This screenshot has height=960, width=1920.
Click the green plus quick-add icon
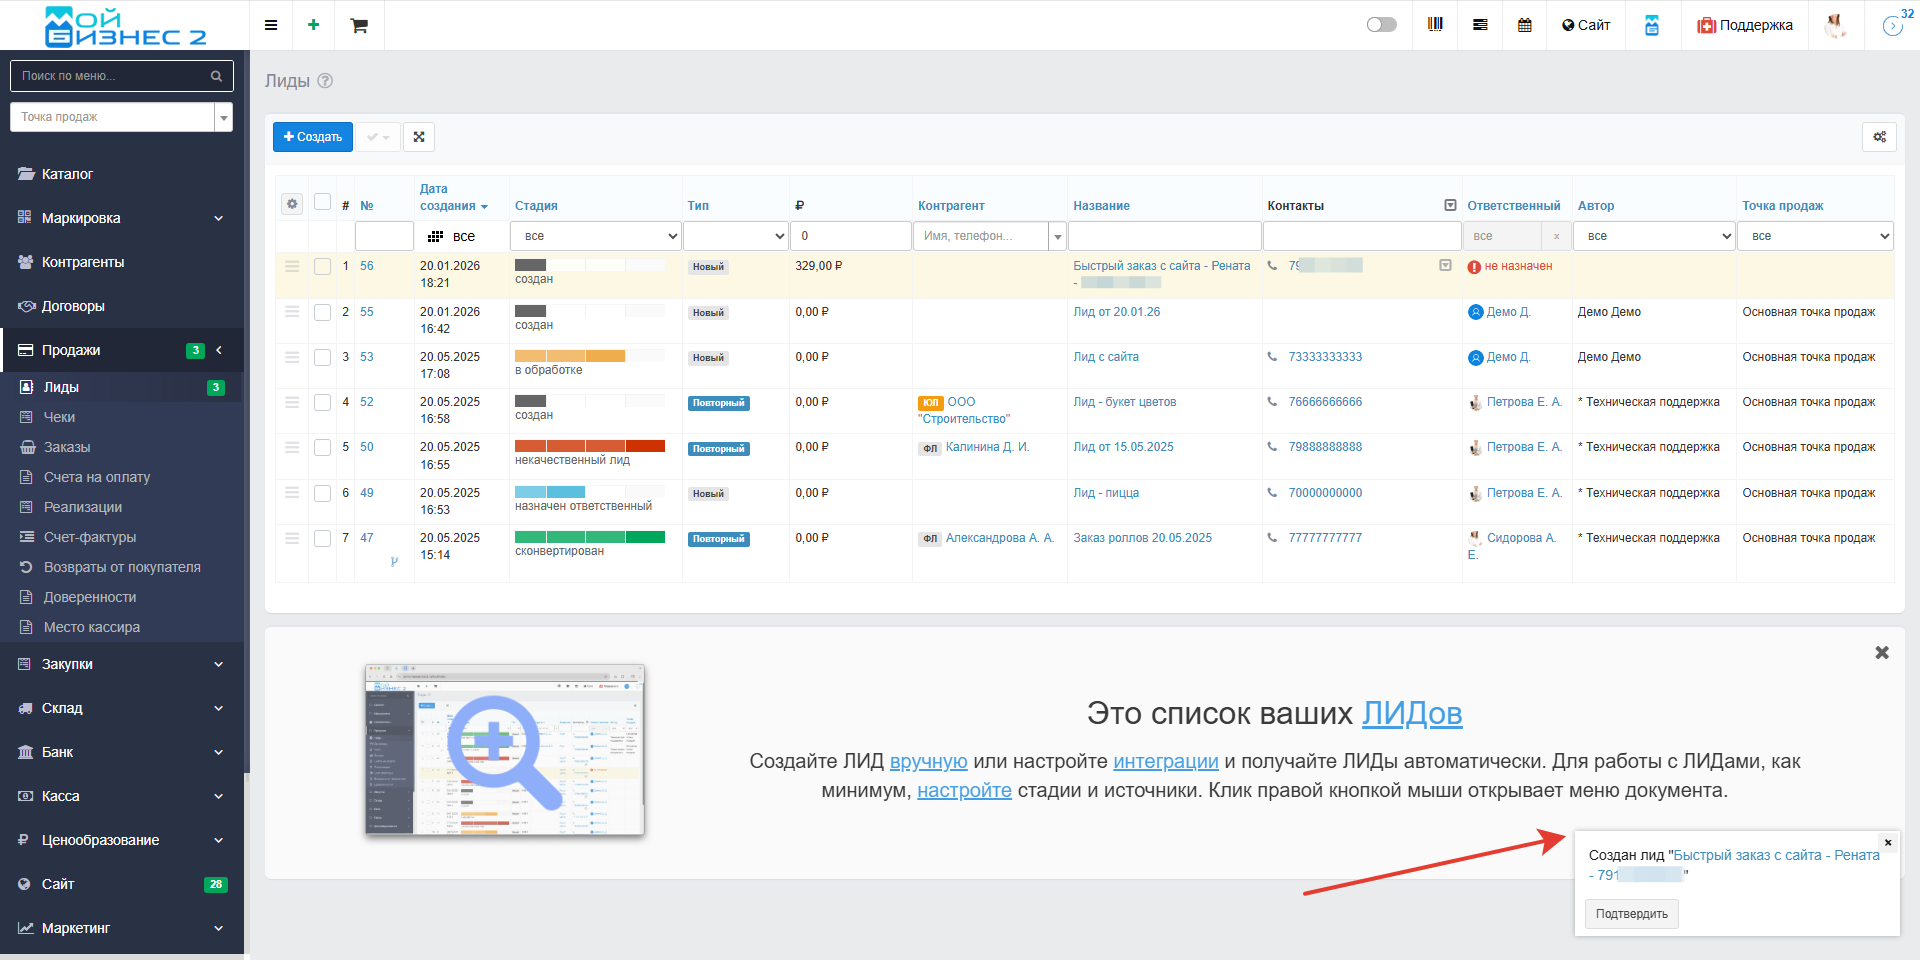[x=314, y=25]
